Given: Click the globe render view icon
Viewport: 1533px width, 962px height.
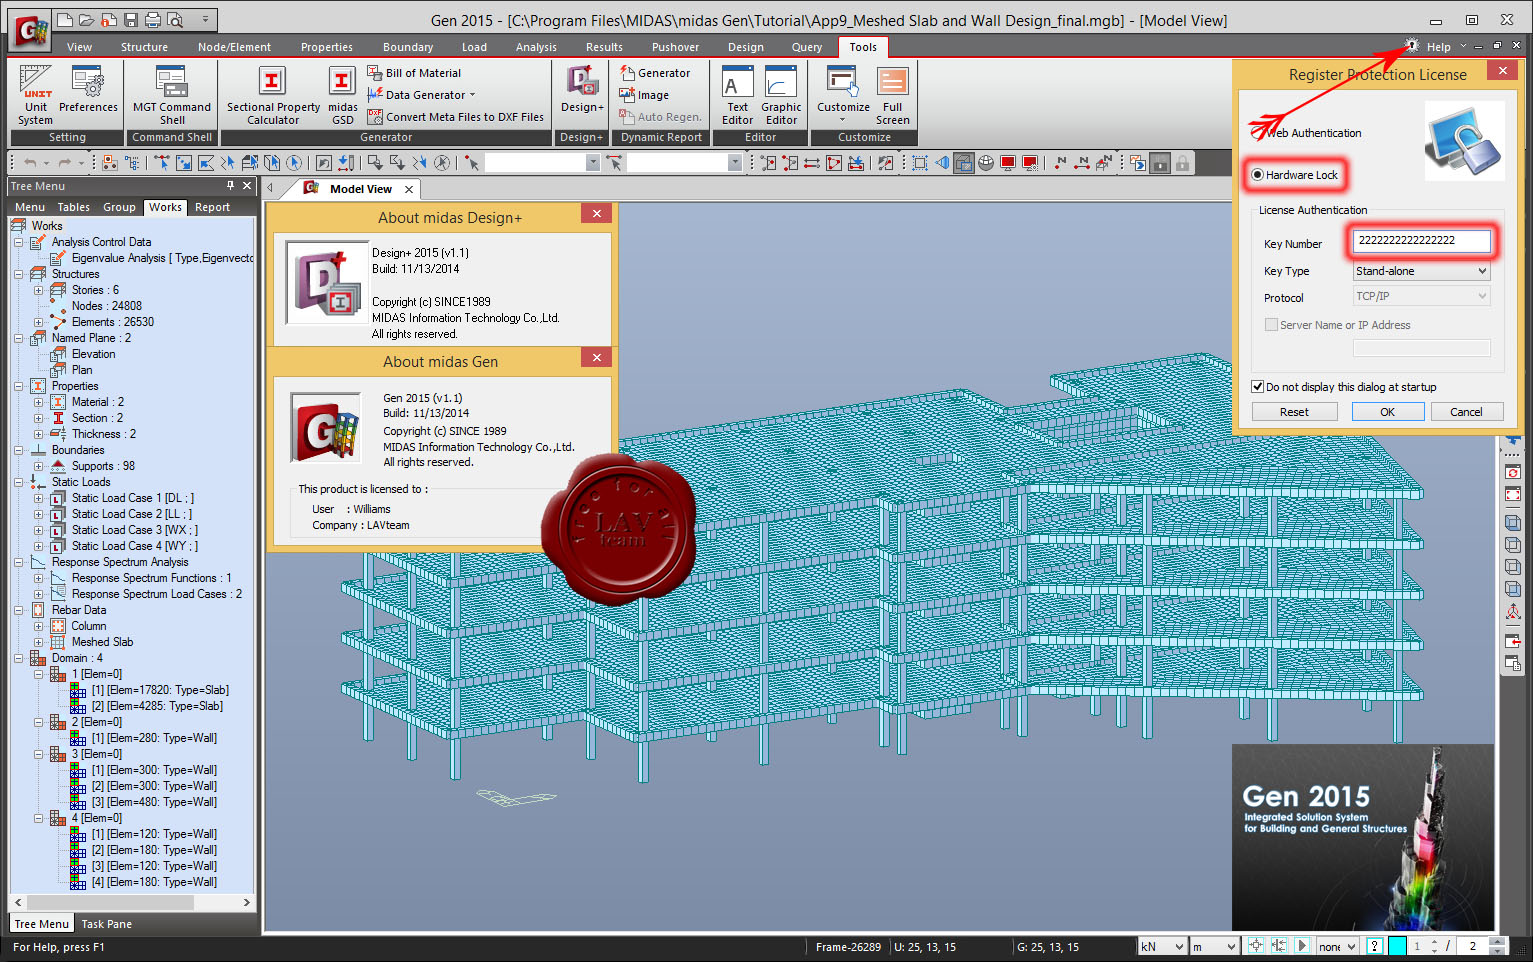Looking at the screenshot, I should (x=986, y=163).
